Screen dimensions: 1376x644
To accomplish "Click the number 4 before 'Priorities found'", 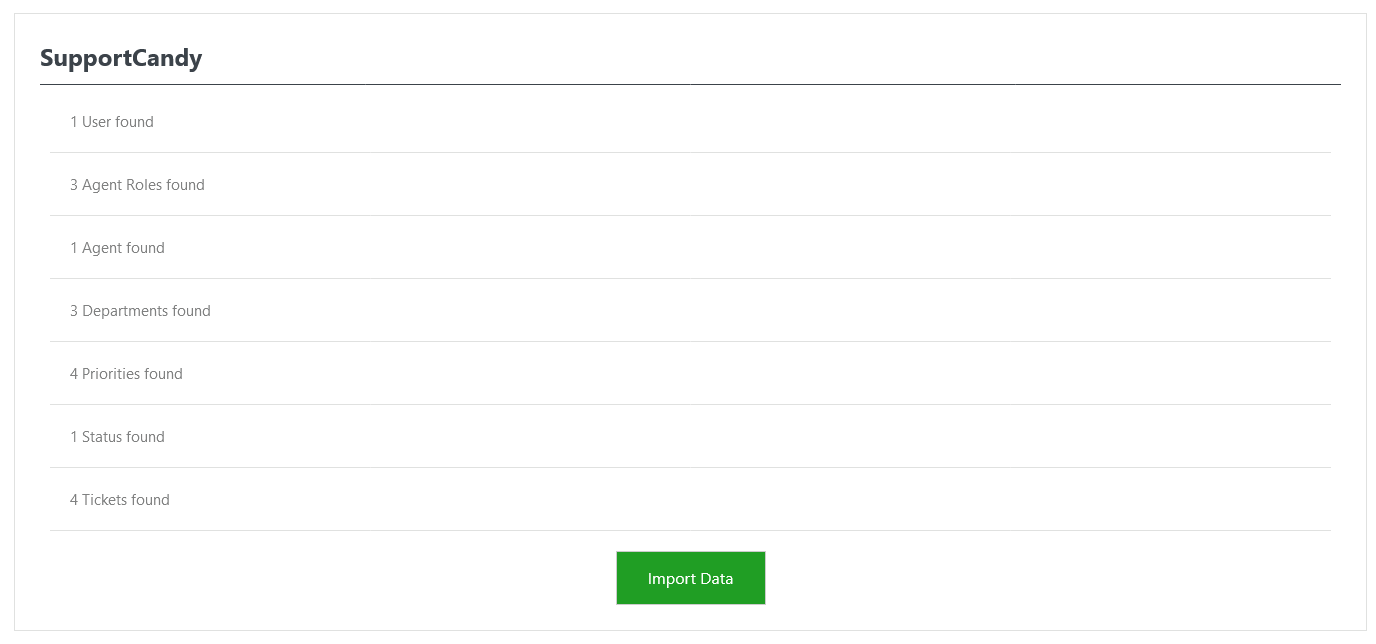I will coord(74,374).
